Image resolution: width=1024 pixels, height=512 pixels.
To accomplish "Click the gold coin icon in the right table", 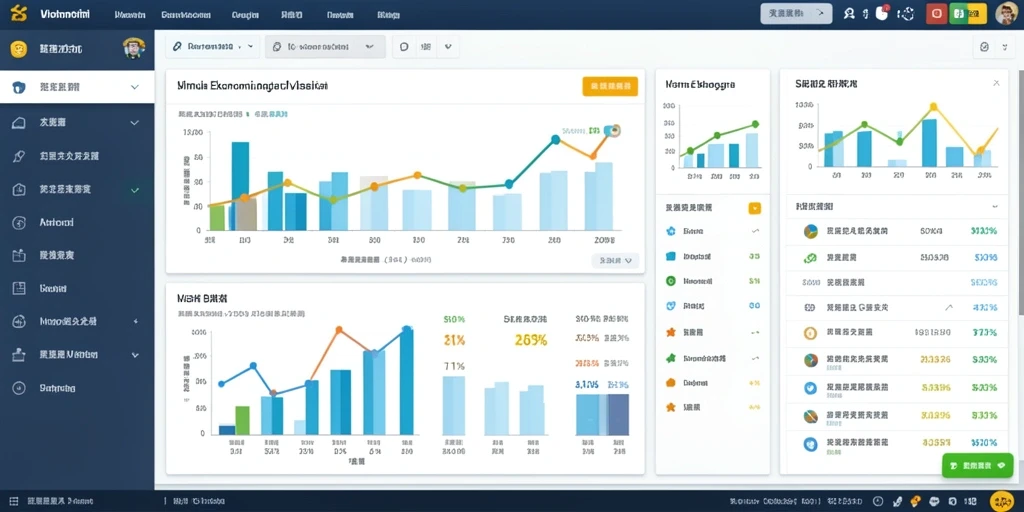I will (810, 333).
